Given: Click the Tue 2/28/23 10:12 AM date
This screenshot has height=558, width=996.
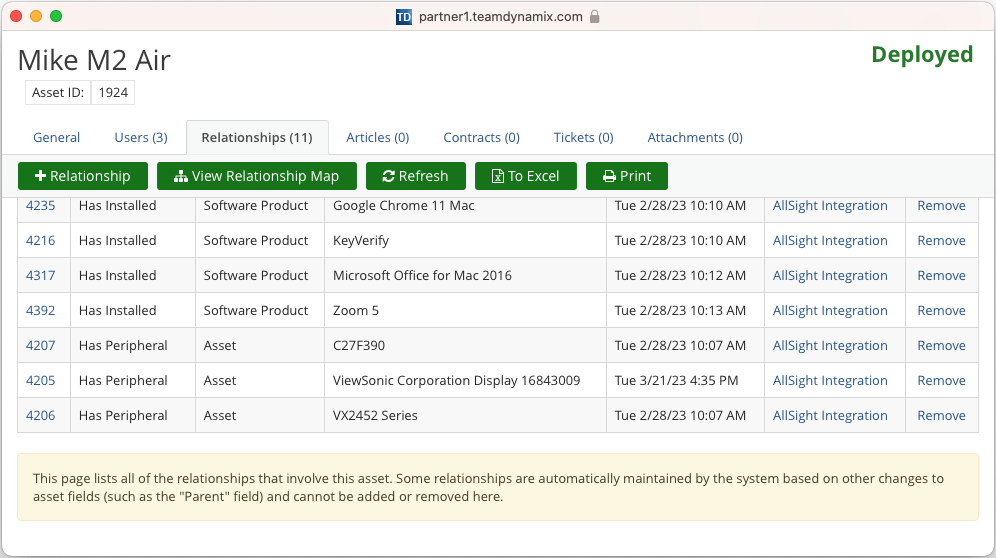Looking at the screenshot, I should (680, 275).
